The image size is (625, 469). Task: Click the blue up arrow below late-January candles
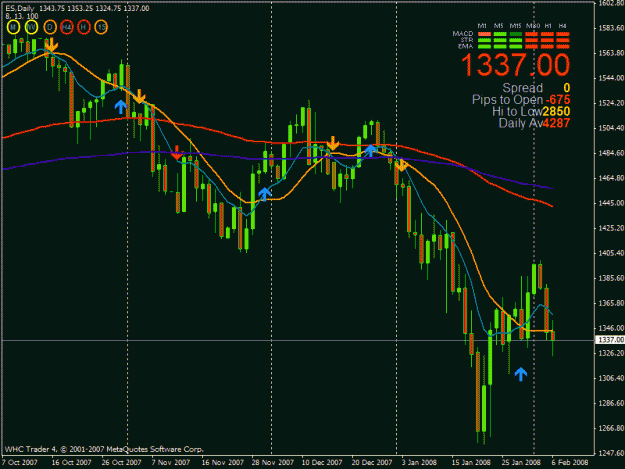pos(521,374)
